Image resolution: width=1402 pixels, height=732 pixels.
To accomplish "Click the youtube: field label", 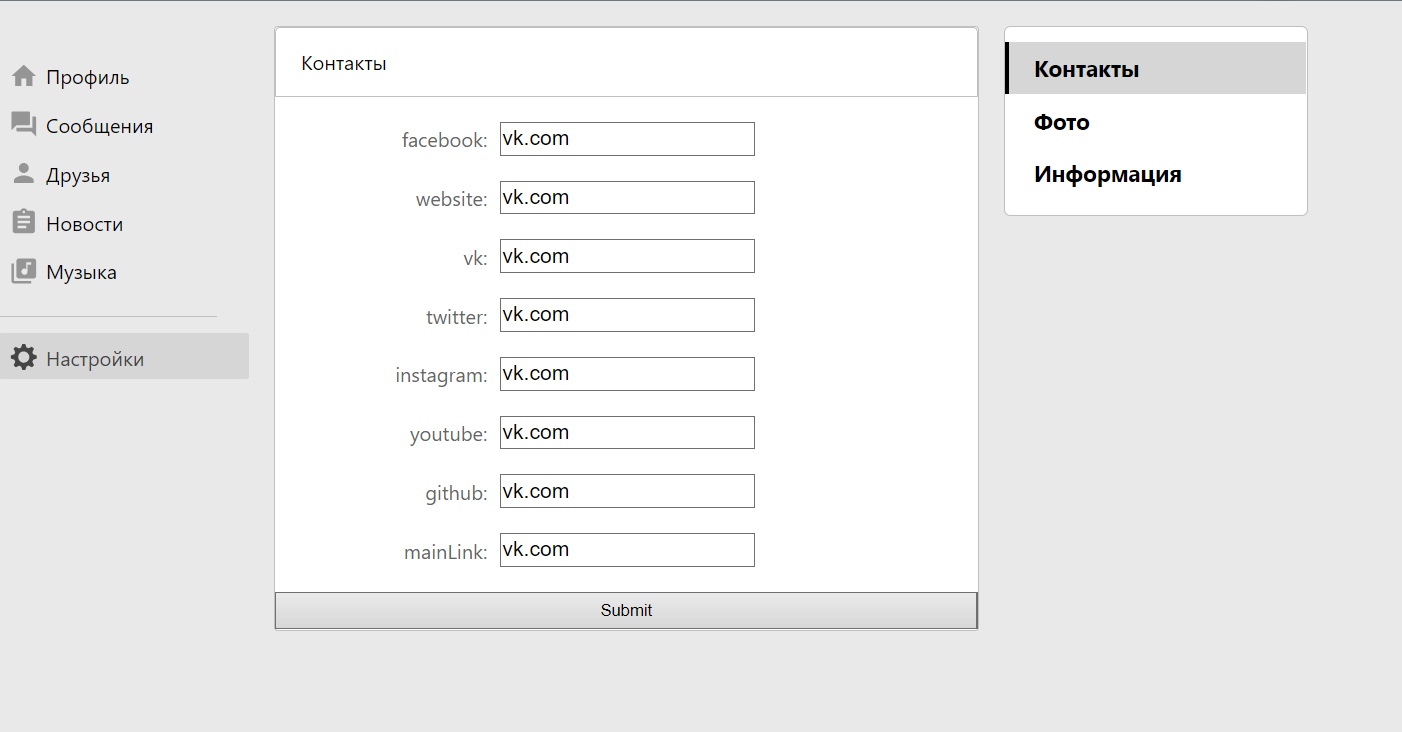I will [449, 434].
